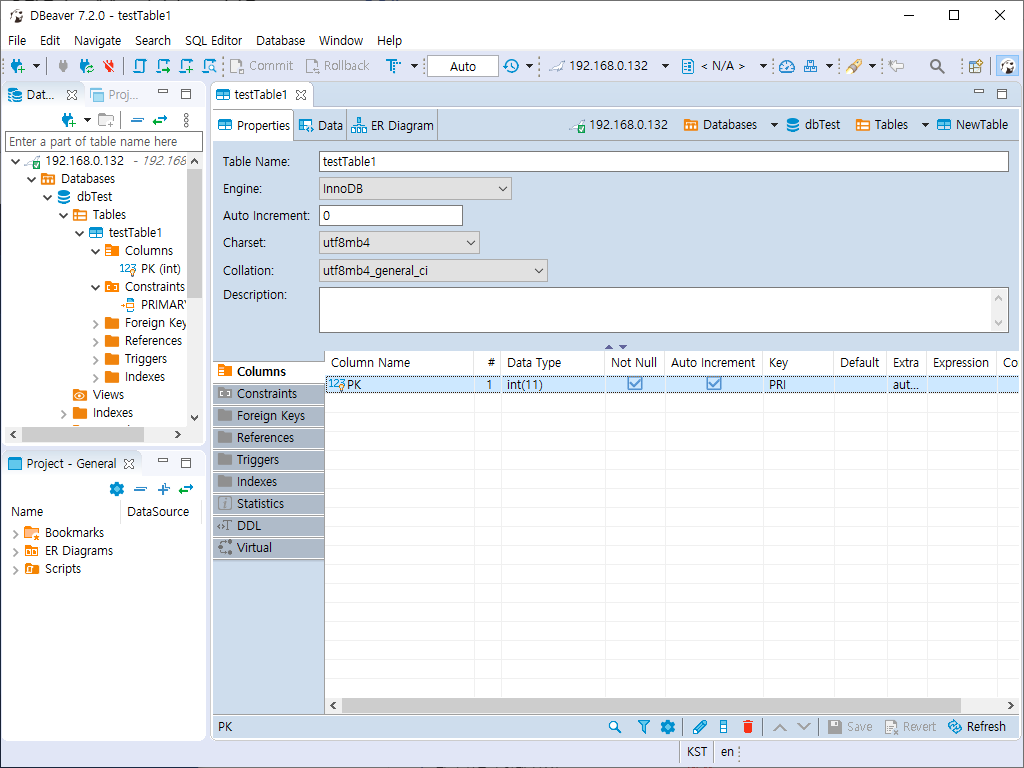Click the Commit button
This screenshot has width=1024, height=768.
pyautogui.click(x=262, y=66)
